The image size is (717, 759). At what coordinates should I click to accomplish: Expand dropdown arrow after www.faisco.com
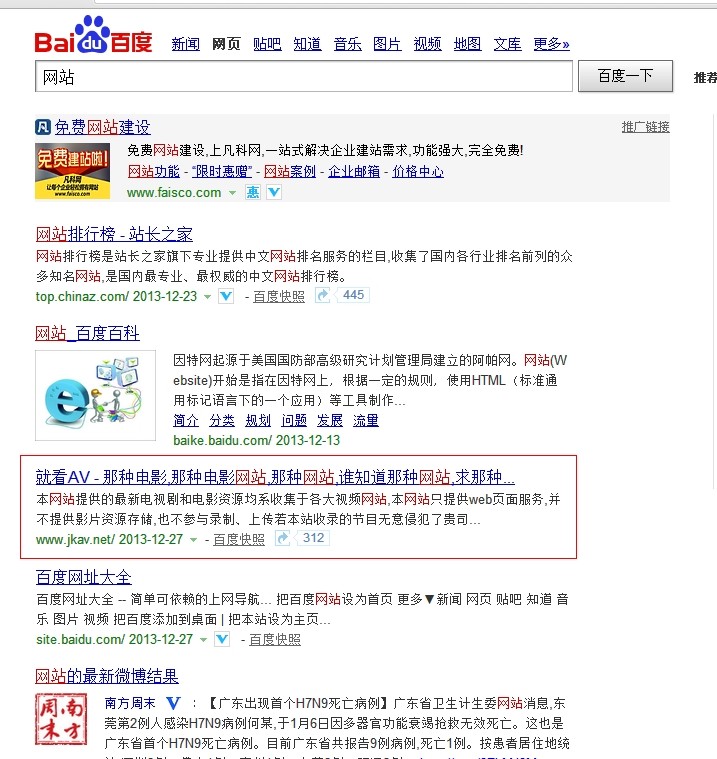point(232,193)
